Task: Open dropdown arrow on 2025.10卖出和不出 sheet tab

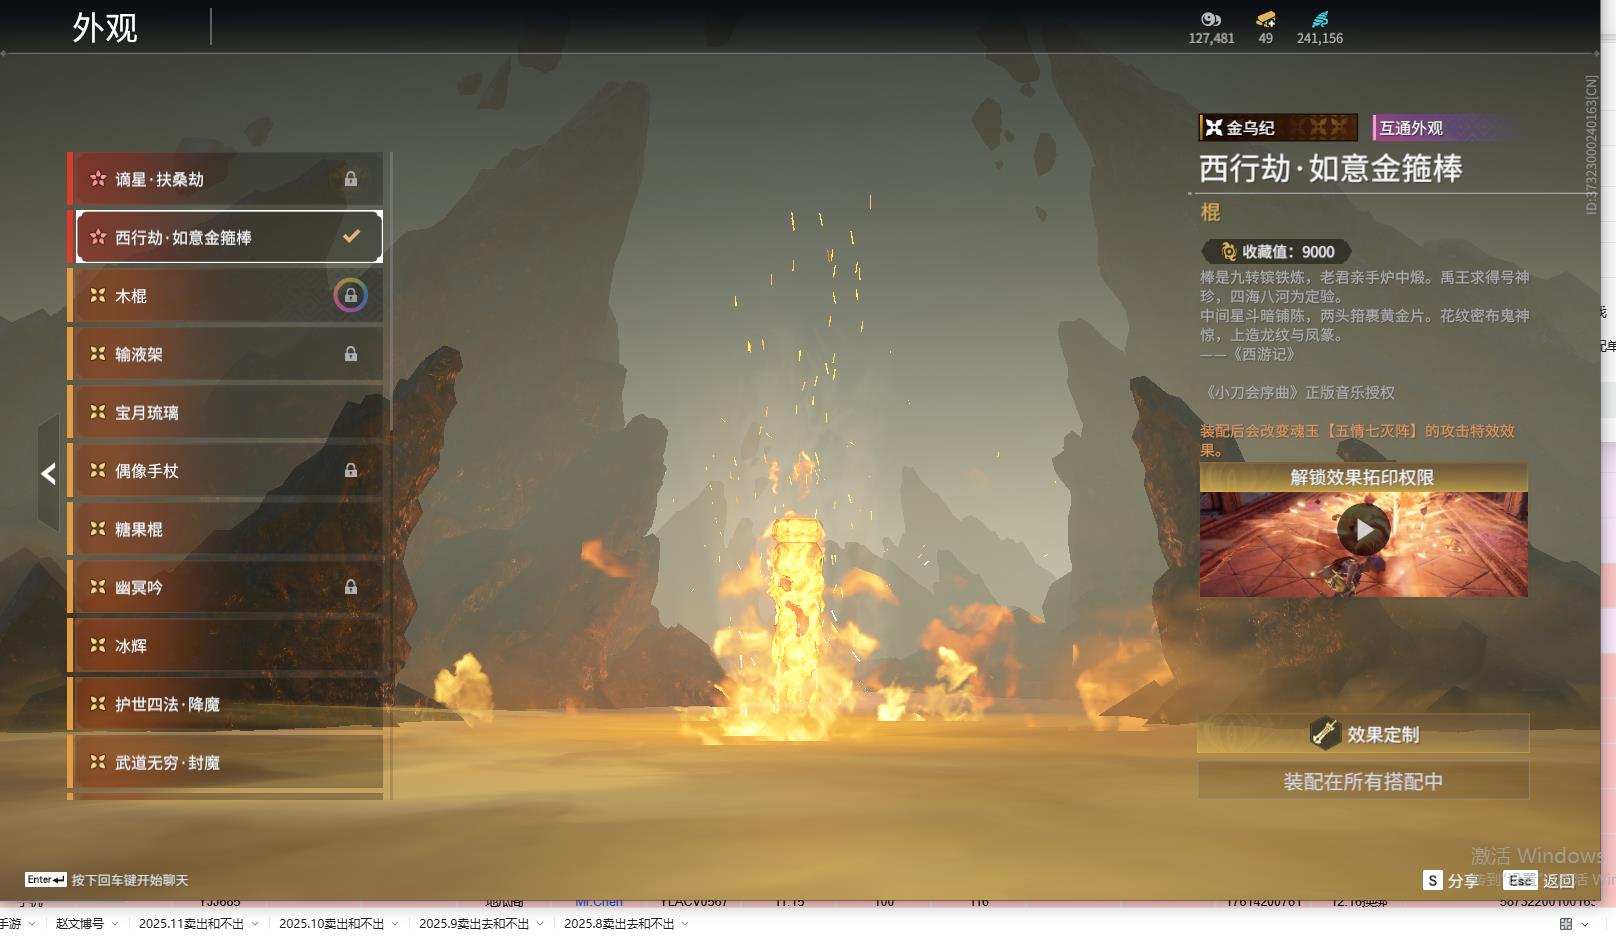Action: [x=395, y=923]
